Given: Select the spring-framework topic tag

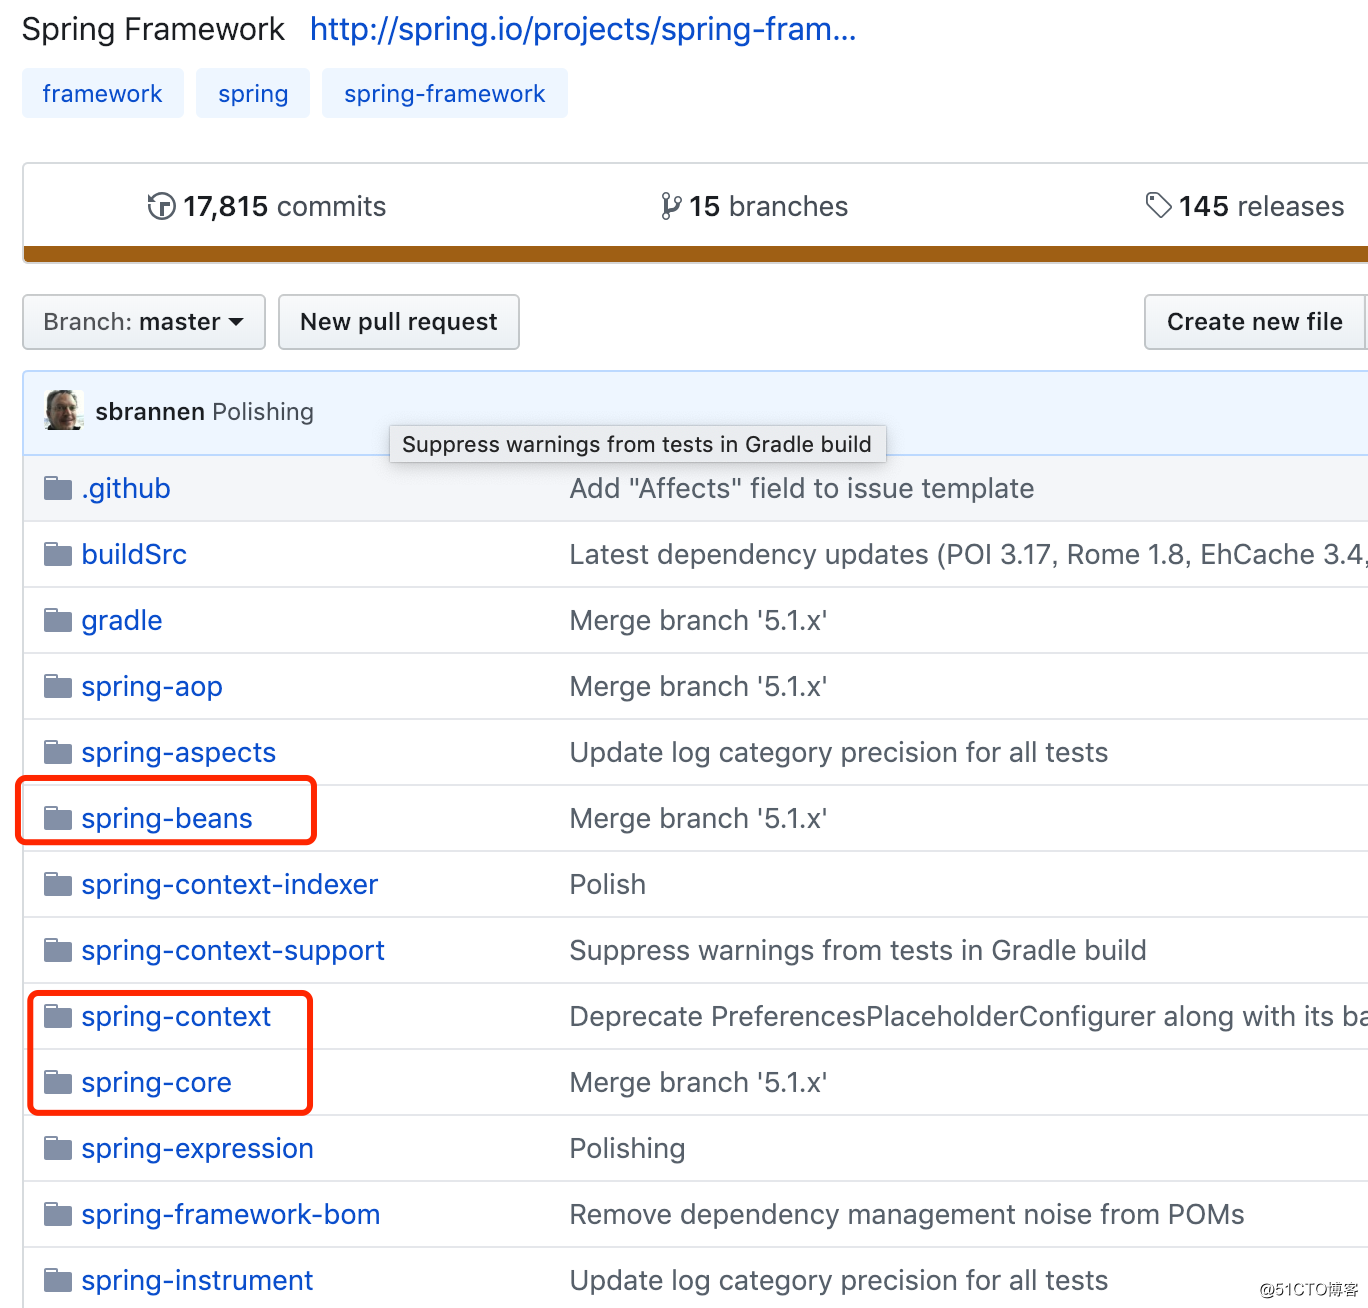Looking at the screenshot, I should [444, 93].
